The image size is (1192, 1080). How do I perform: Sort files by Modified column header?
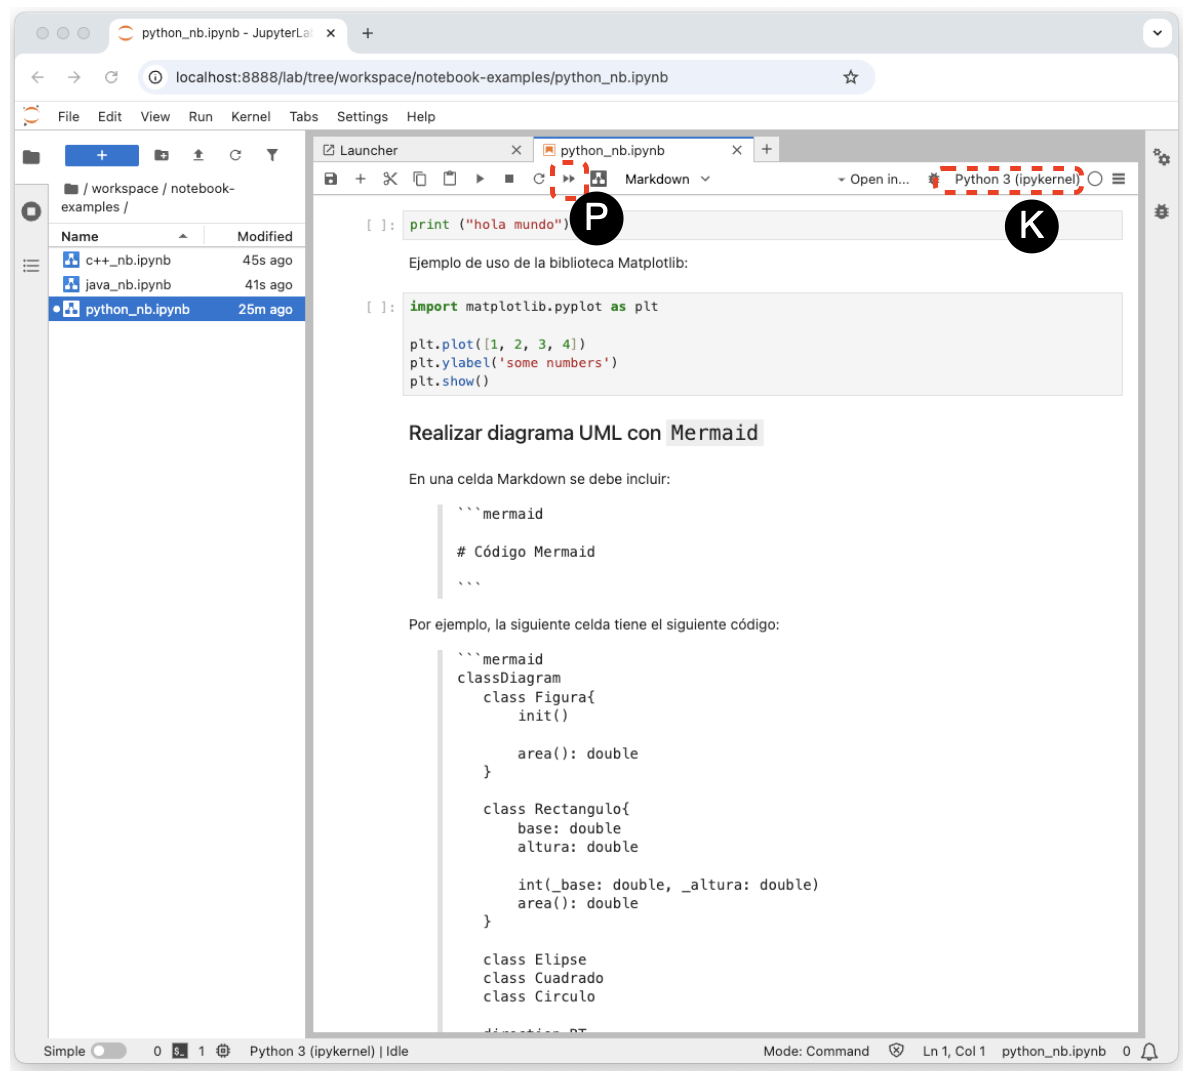255,236
